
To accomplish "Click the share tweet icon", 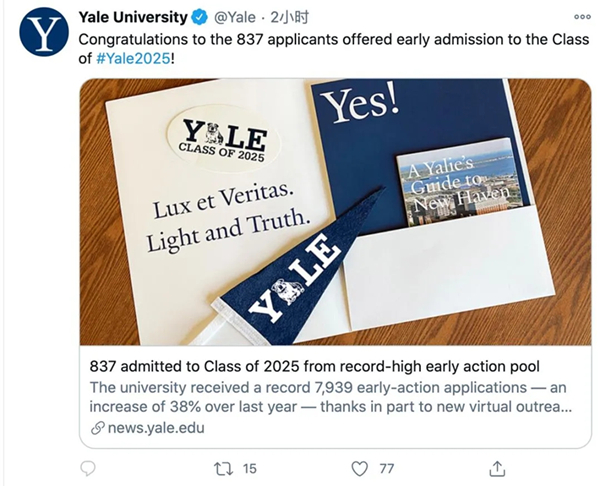I will click(497, 468).
